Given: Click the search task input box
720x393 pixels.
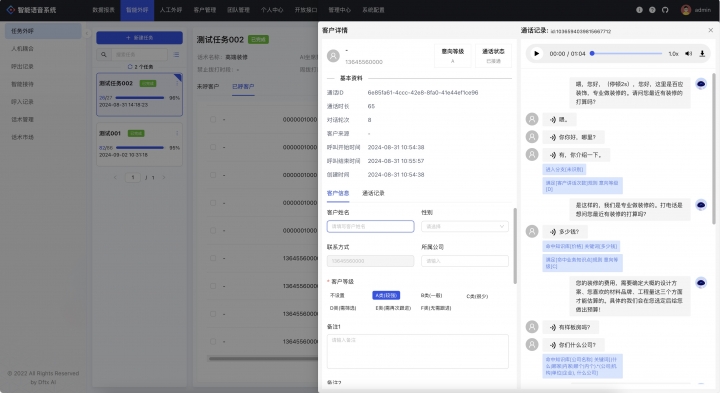Looking at the screenshot, I should [139, 55].
